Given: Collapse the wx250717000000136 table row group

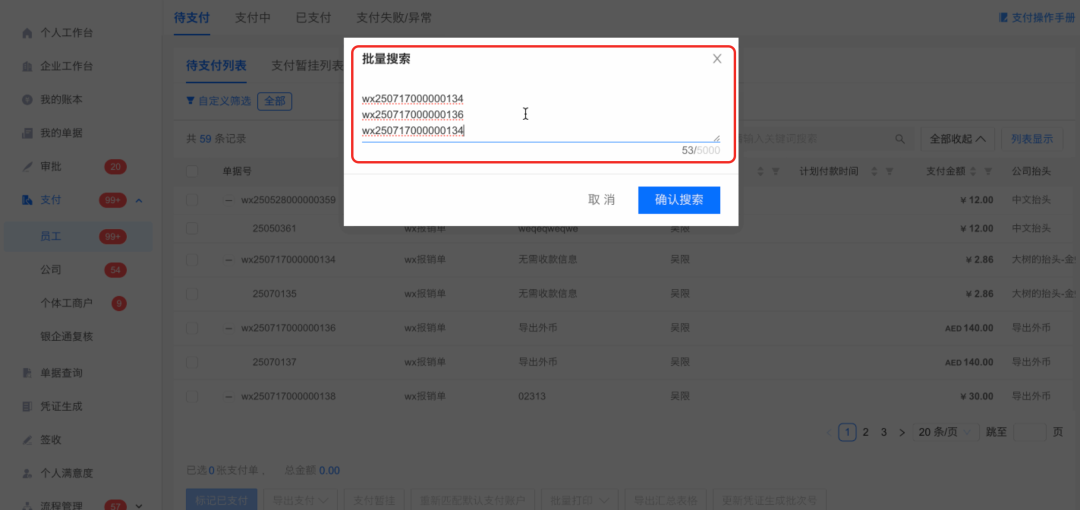Looking at the screenshot, I should pyautogui.click(x=228, y=328).
